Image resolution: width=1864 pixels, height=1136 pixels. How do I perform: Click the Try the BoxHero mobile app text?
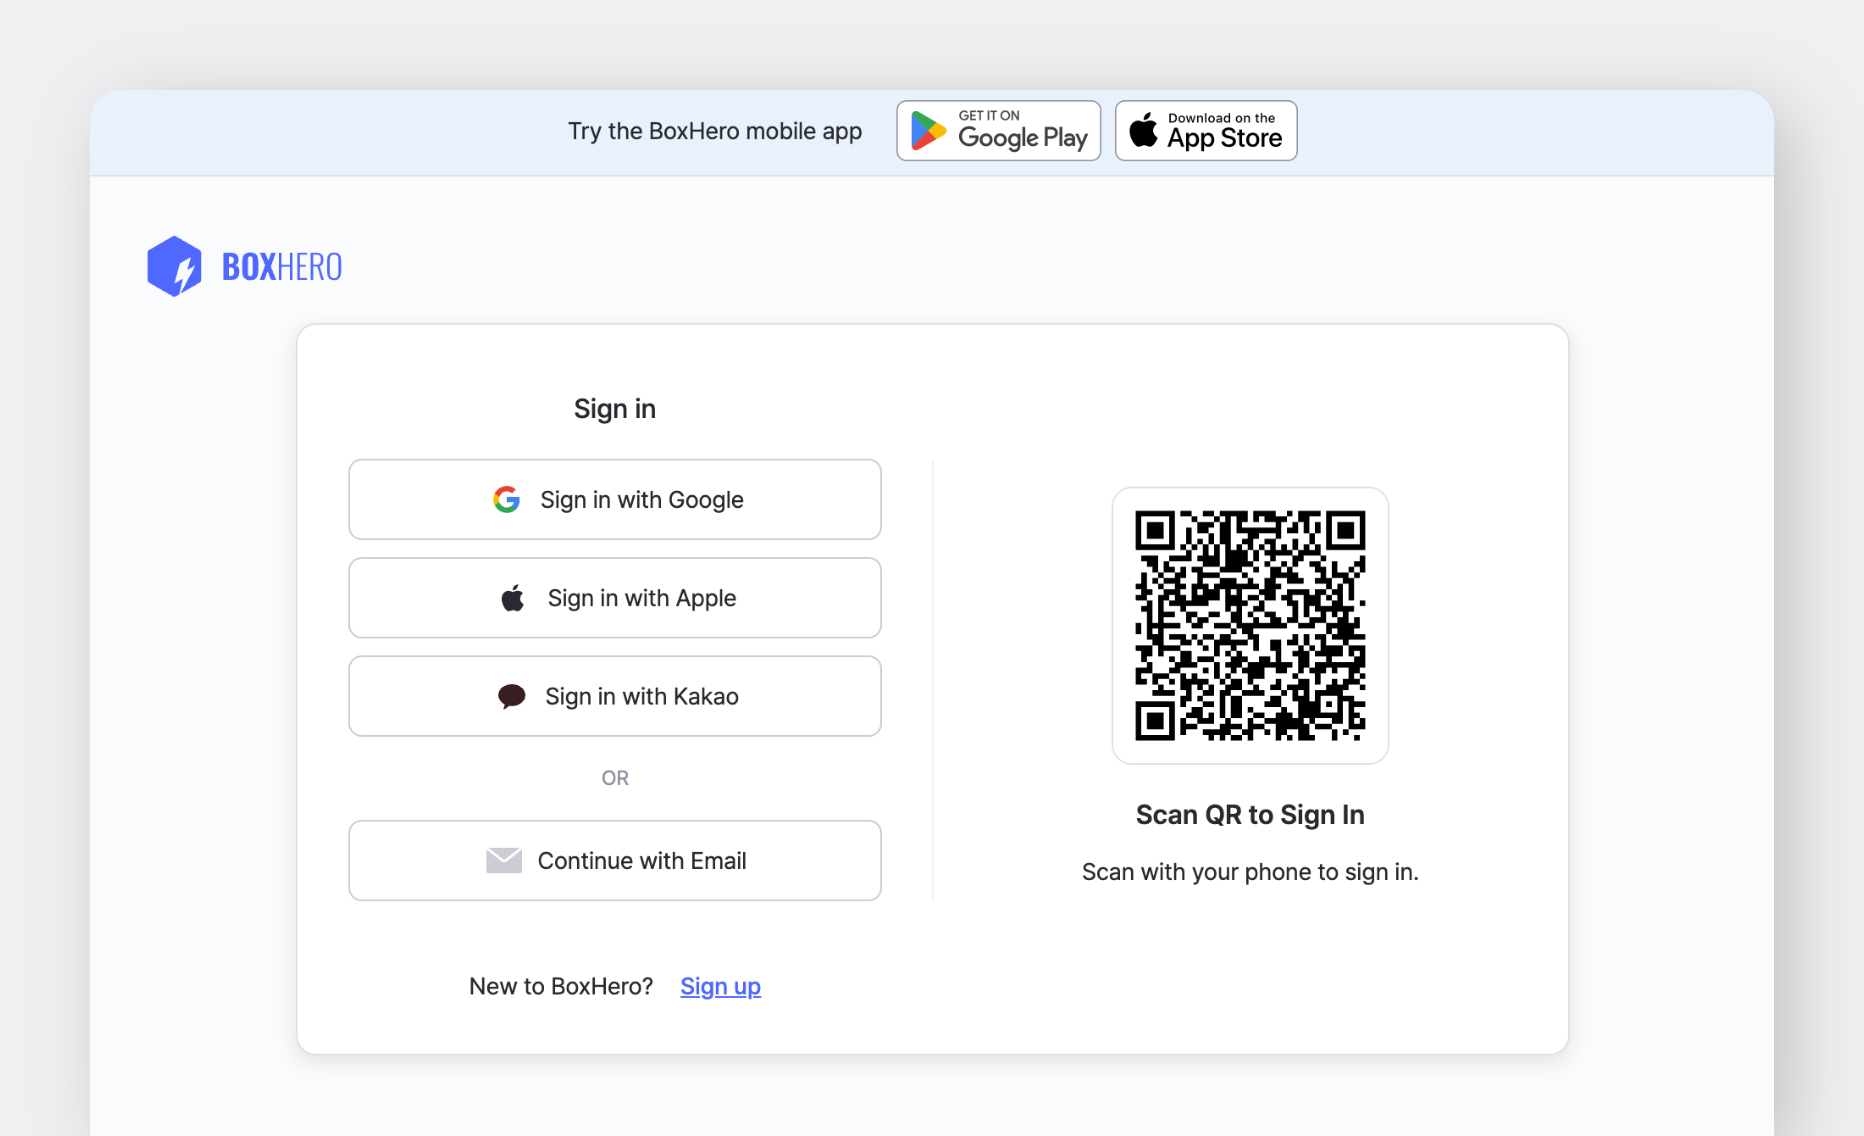point(714,130)
